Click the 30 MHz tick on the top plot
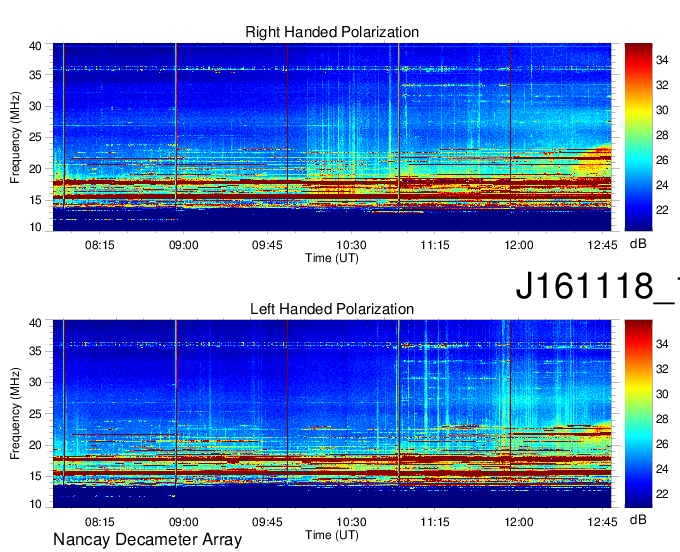 pyautogui.click(x=35, y=106)
